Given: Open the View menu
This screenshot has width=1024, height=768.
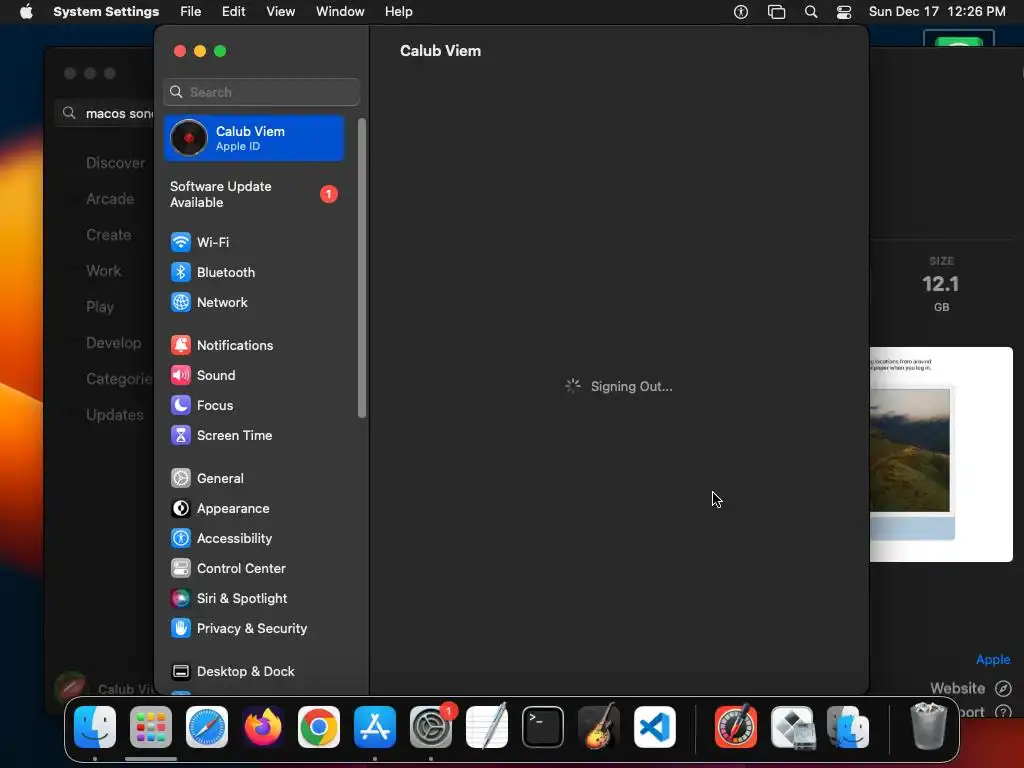Looking at the screenshot, I should coord(280,12).
